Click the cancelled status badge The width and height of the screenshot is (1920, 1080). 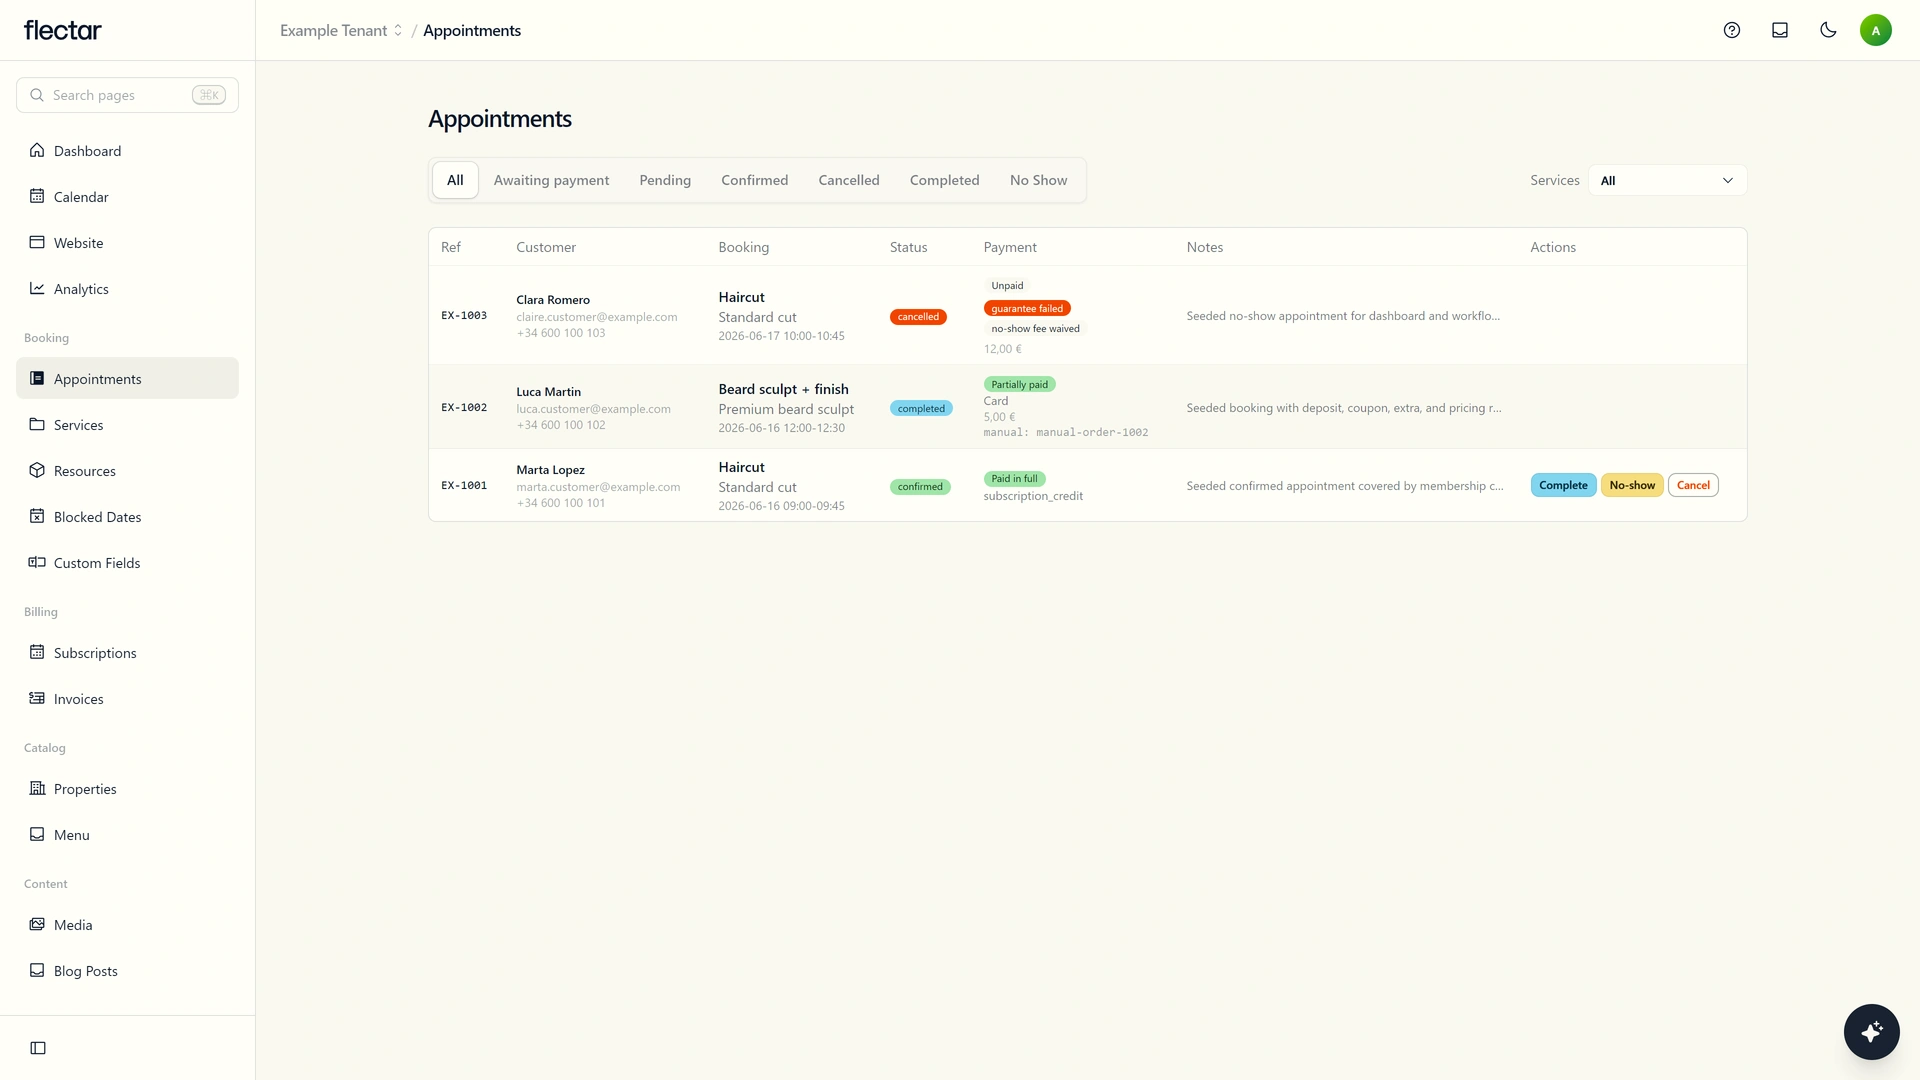pos(918,317)
